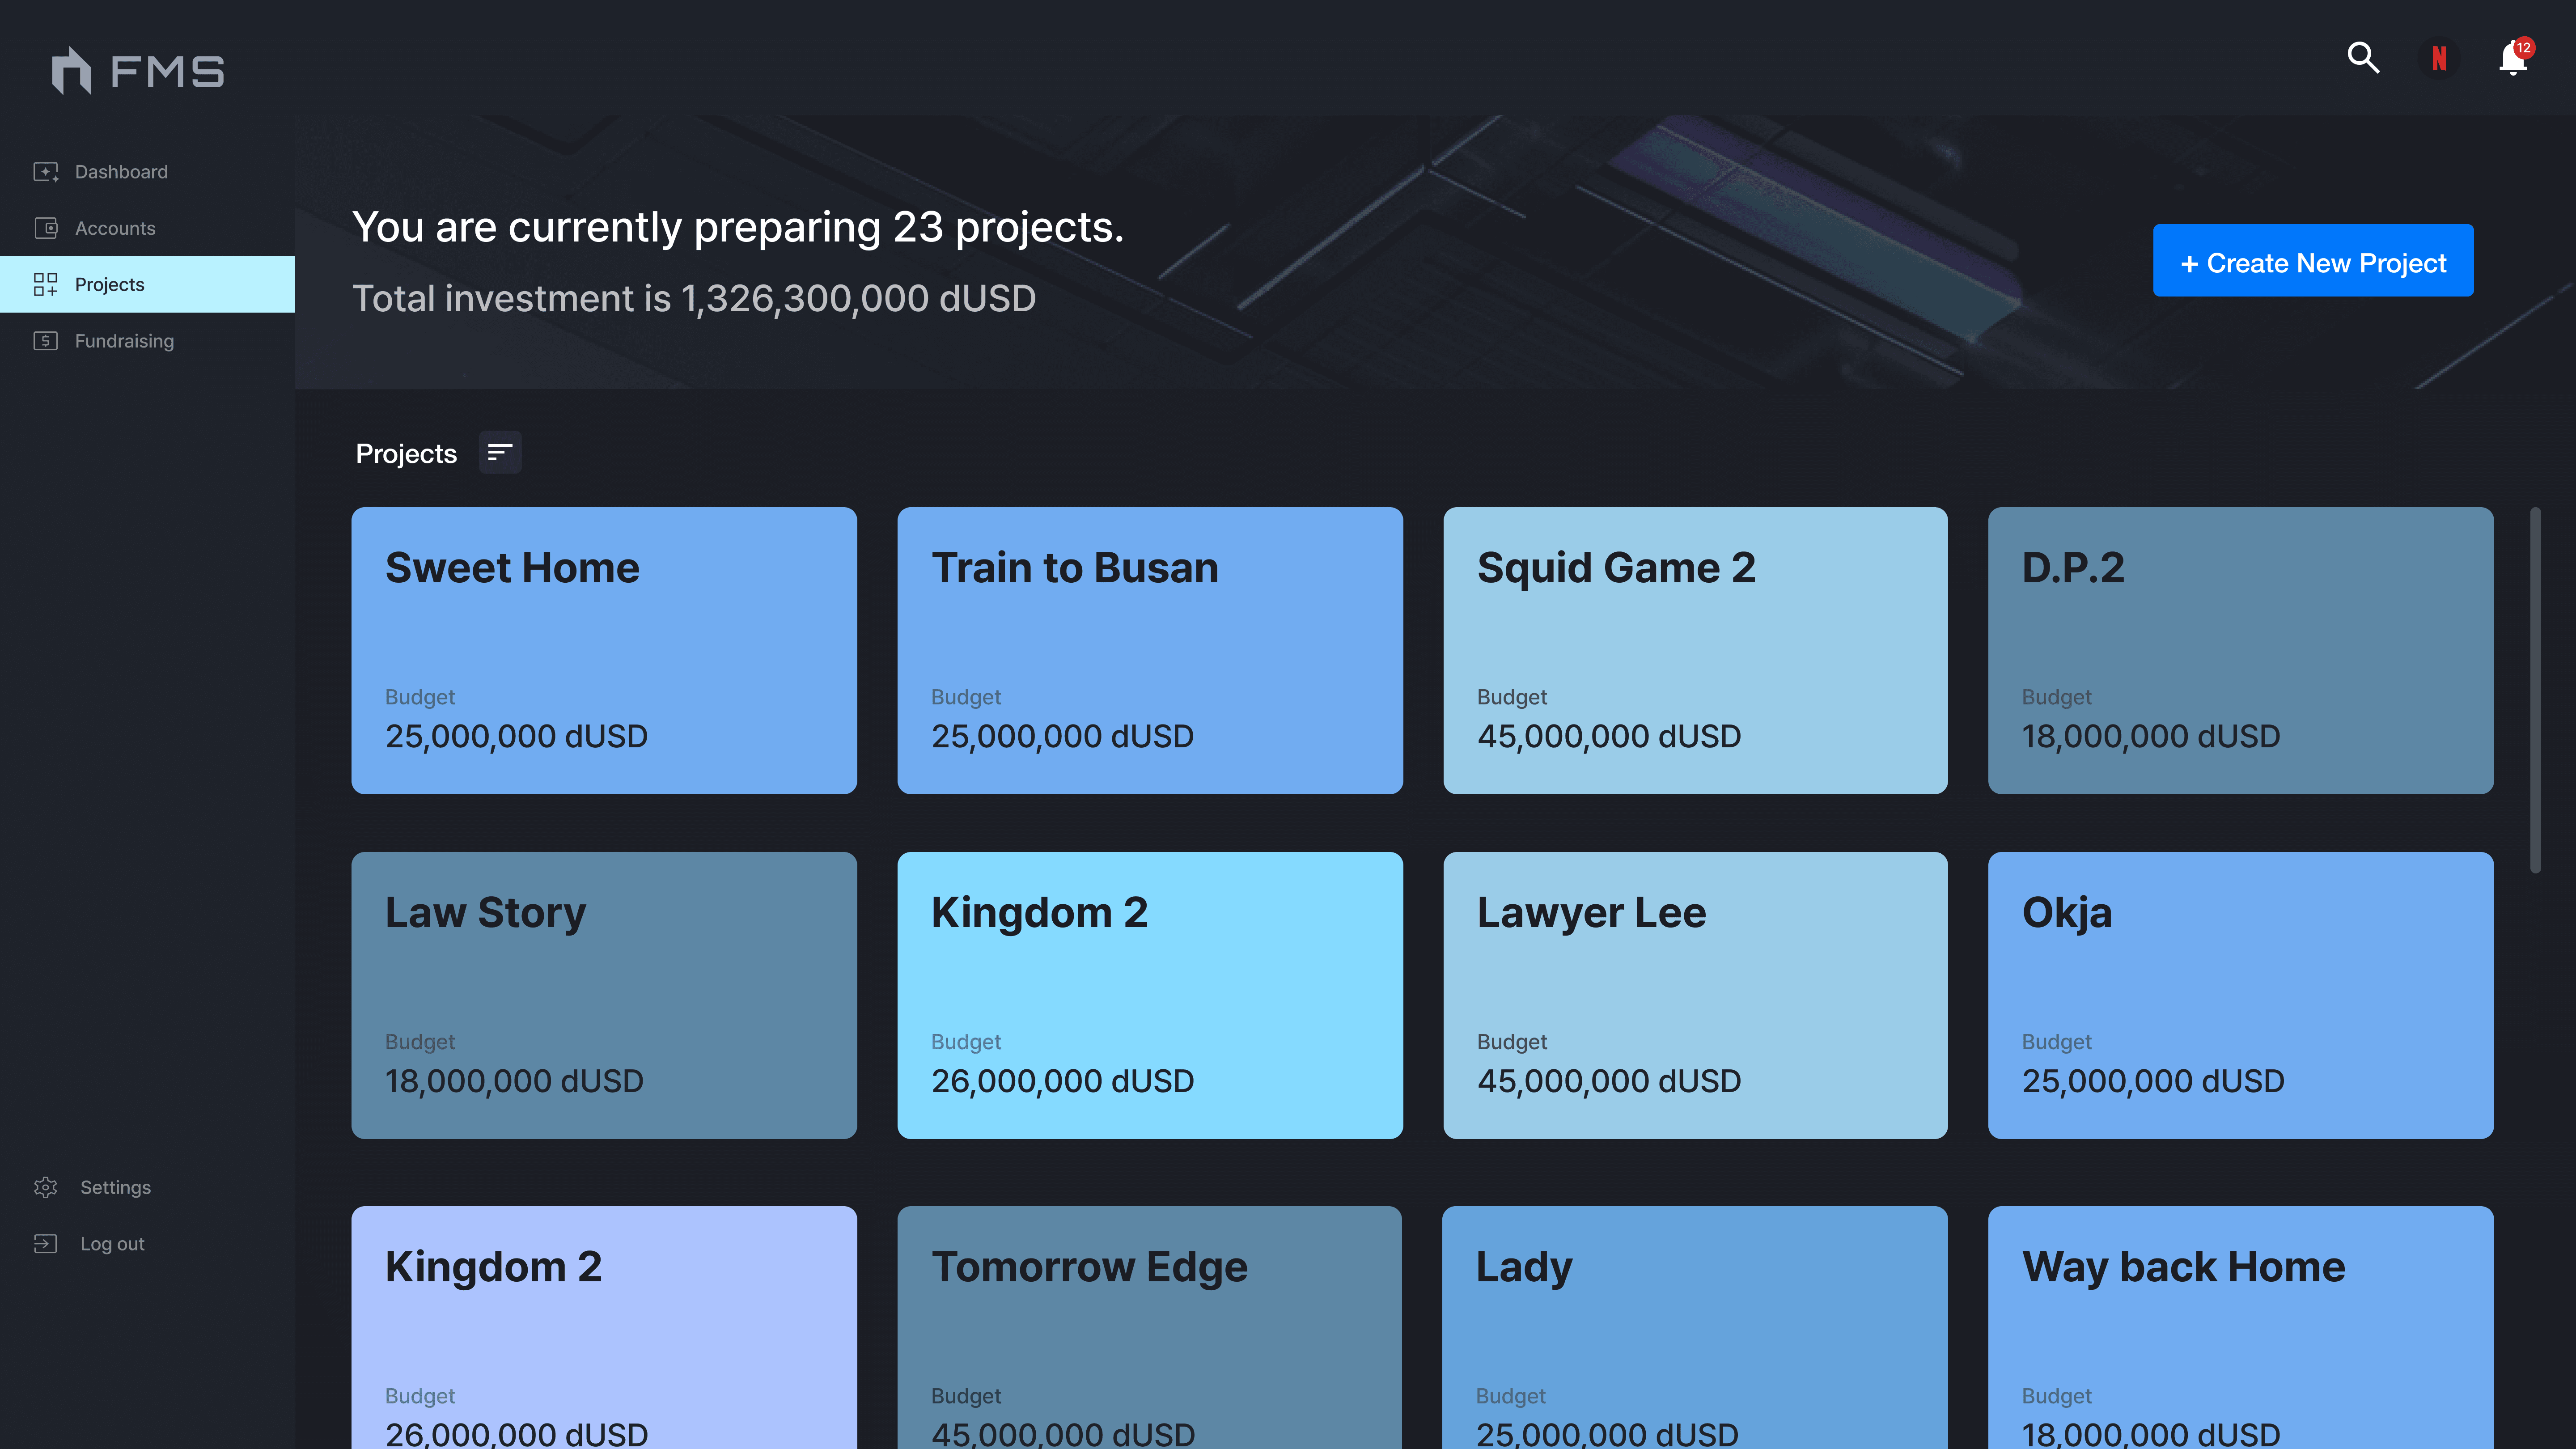Click the Dashboard sidebar icon
Image resolution: width=2576 pixels, height=1449 pixels.
[x=46, y=172]
